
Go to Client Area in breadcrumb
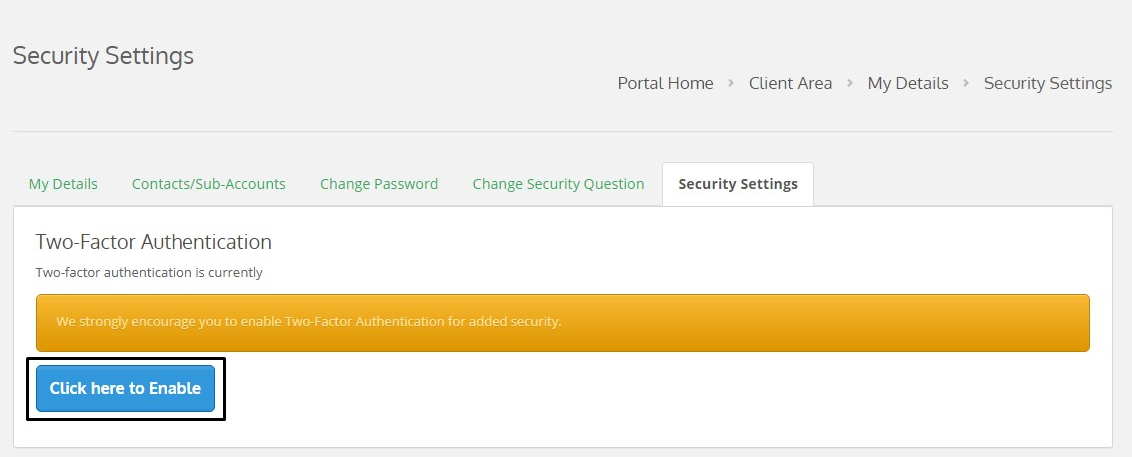pyautogui.click(x=790, y=83)
